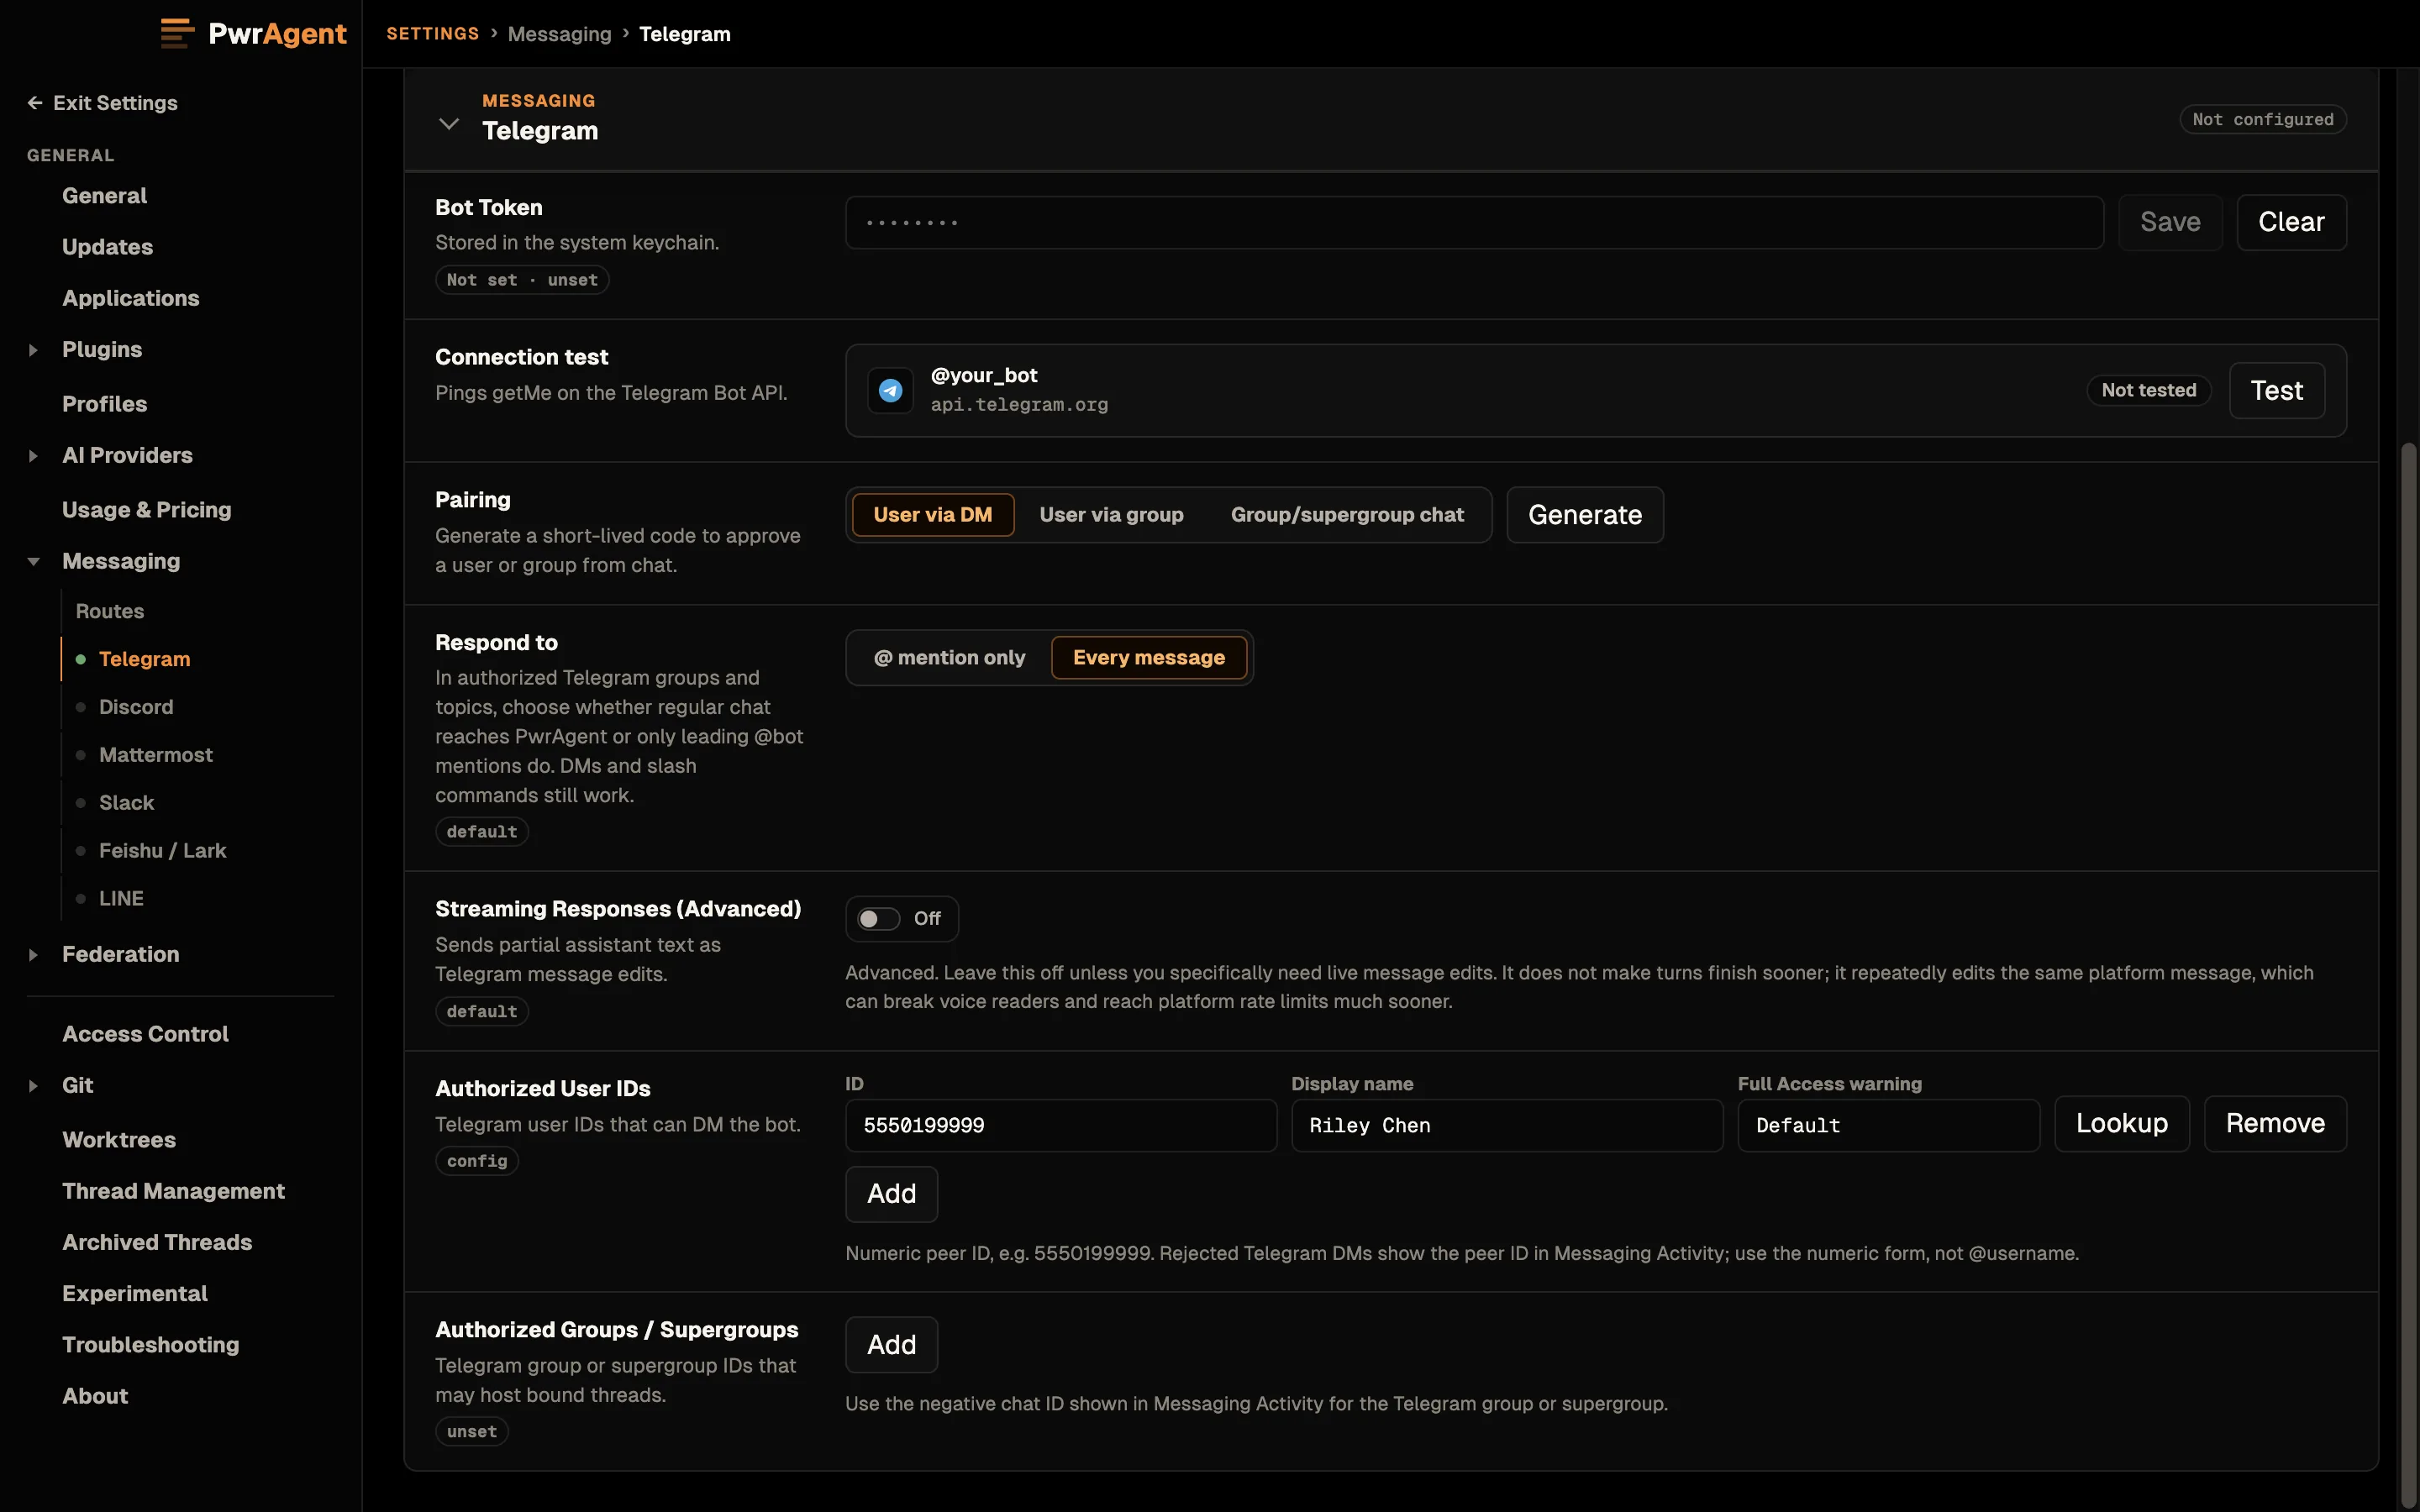Select the Group/supergroup chat pairing option

(x=1347, y=515)
